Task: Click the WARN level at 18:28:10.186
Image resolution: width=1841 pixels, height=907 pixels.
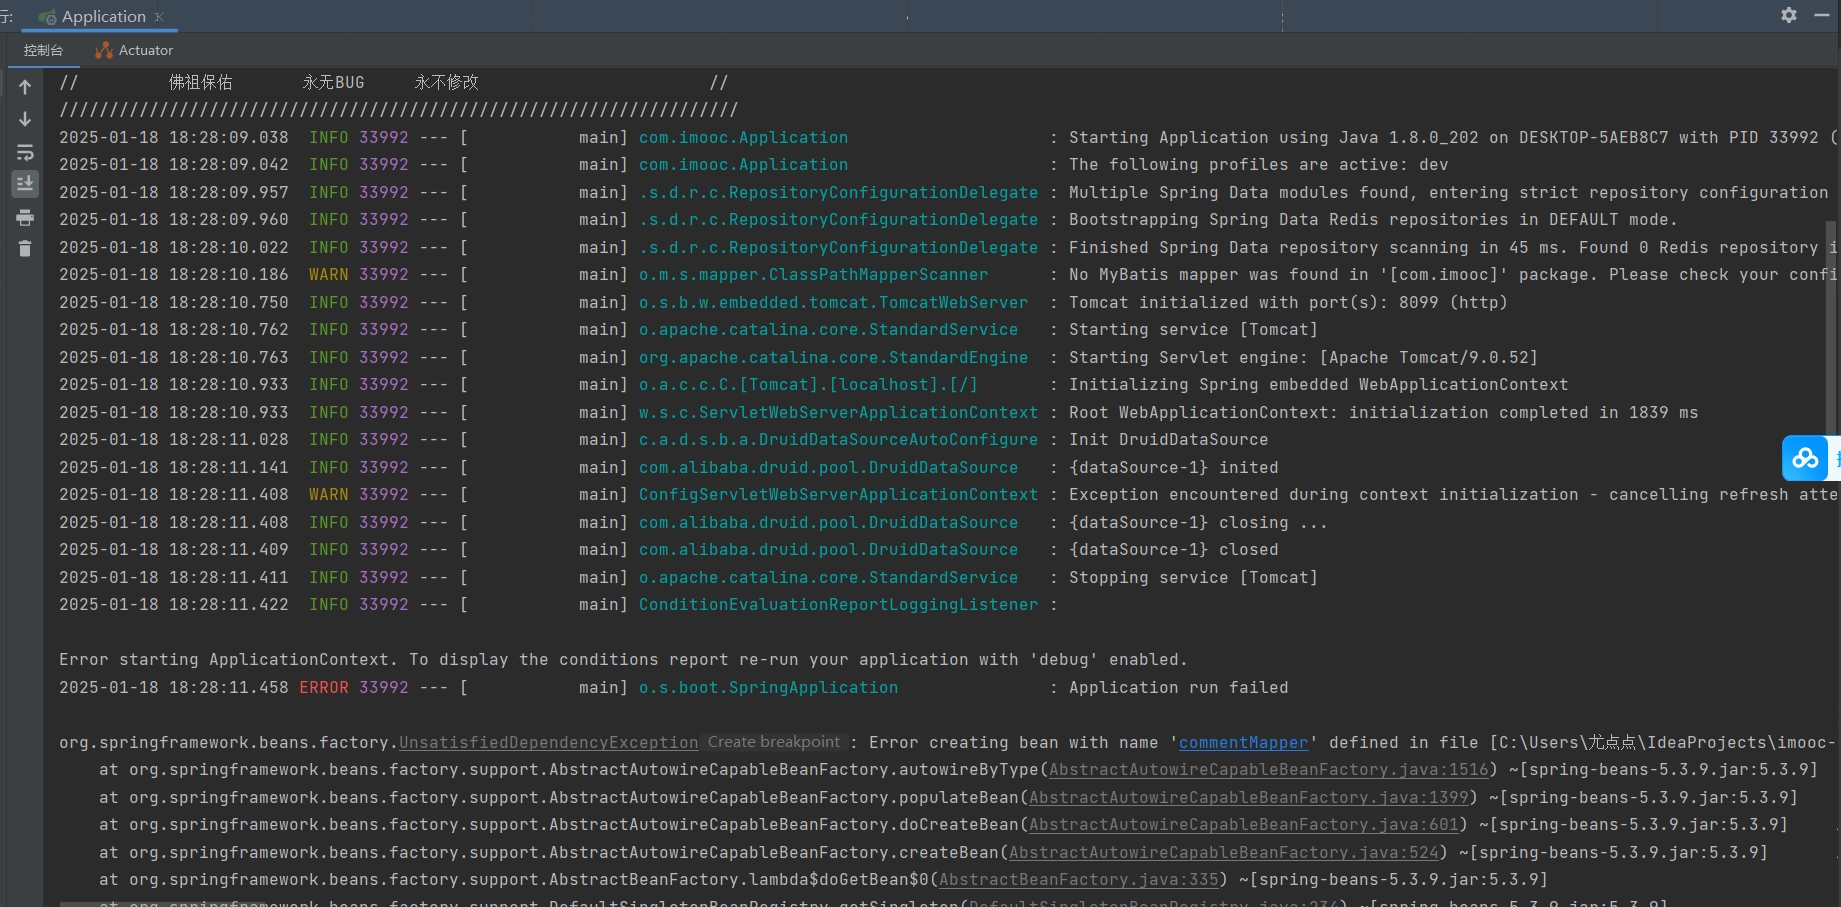Action: click(329, 275)
